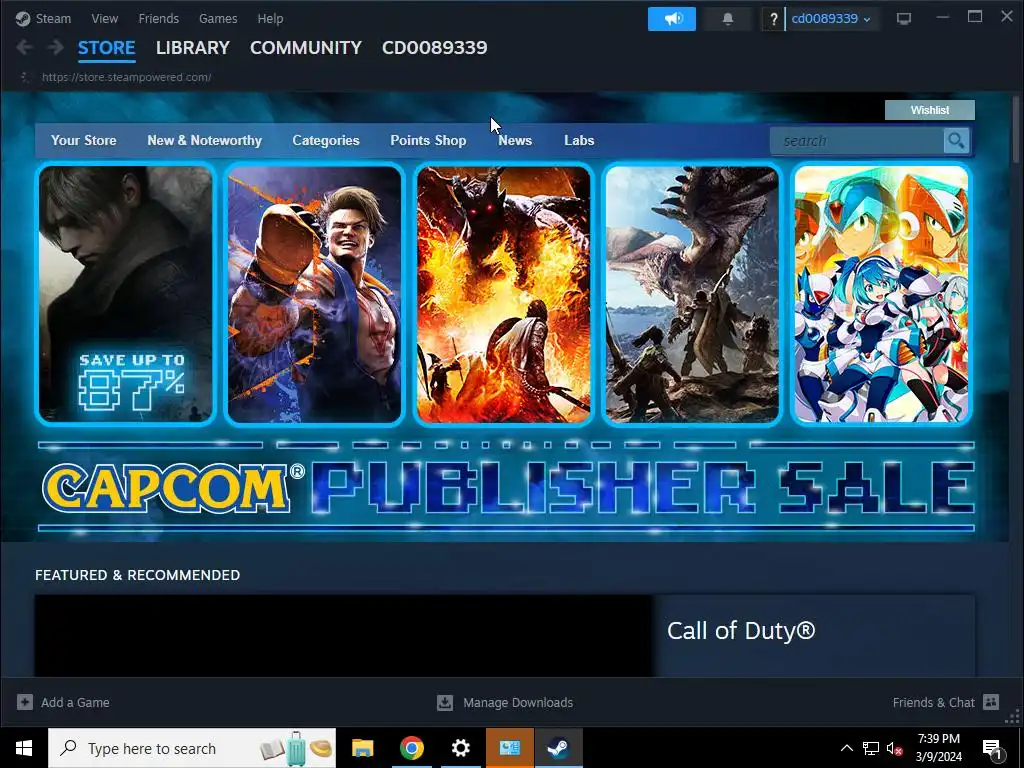
Task: Open the Monster Hunter artwork card
Action: click(x=692, y=294)
